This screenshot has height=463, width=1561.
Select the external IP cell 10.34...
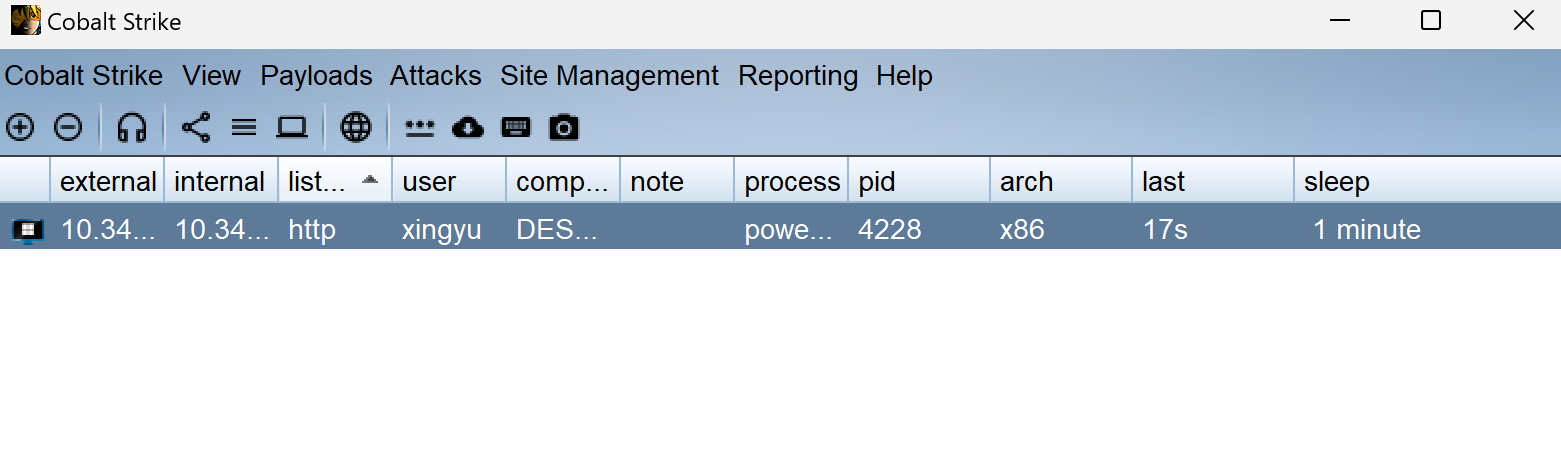[108, 230]
